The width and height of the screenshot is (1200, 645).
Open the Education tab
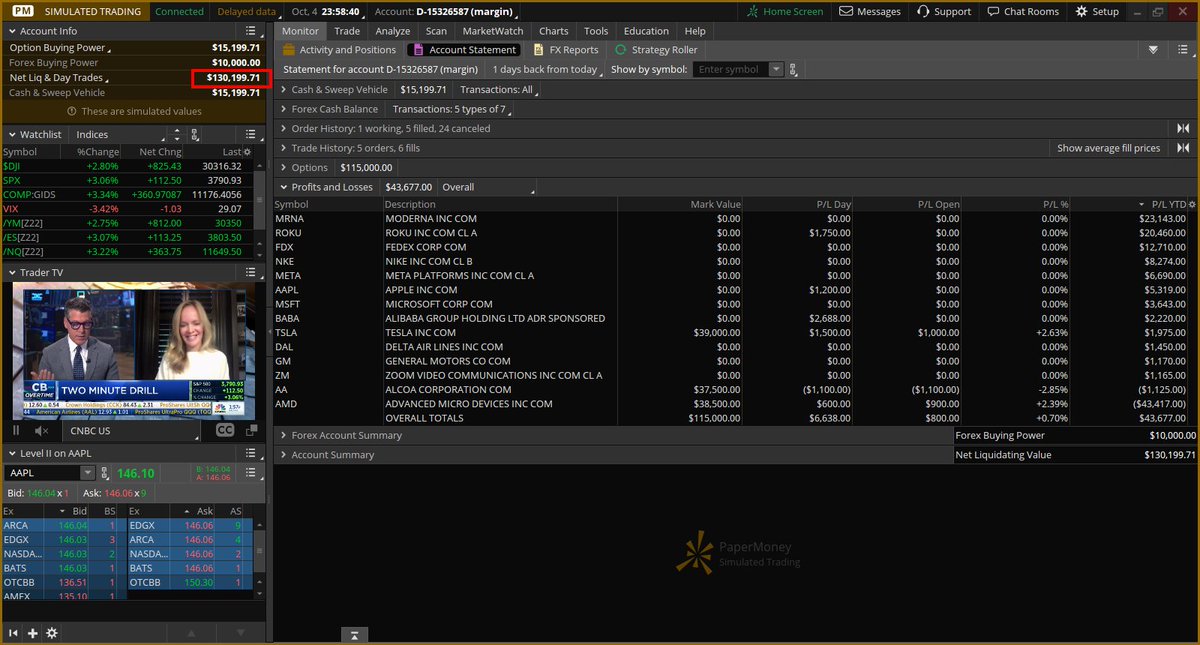click(x=646, y=31)
